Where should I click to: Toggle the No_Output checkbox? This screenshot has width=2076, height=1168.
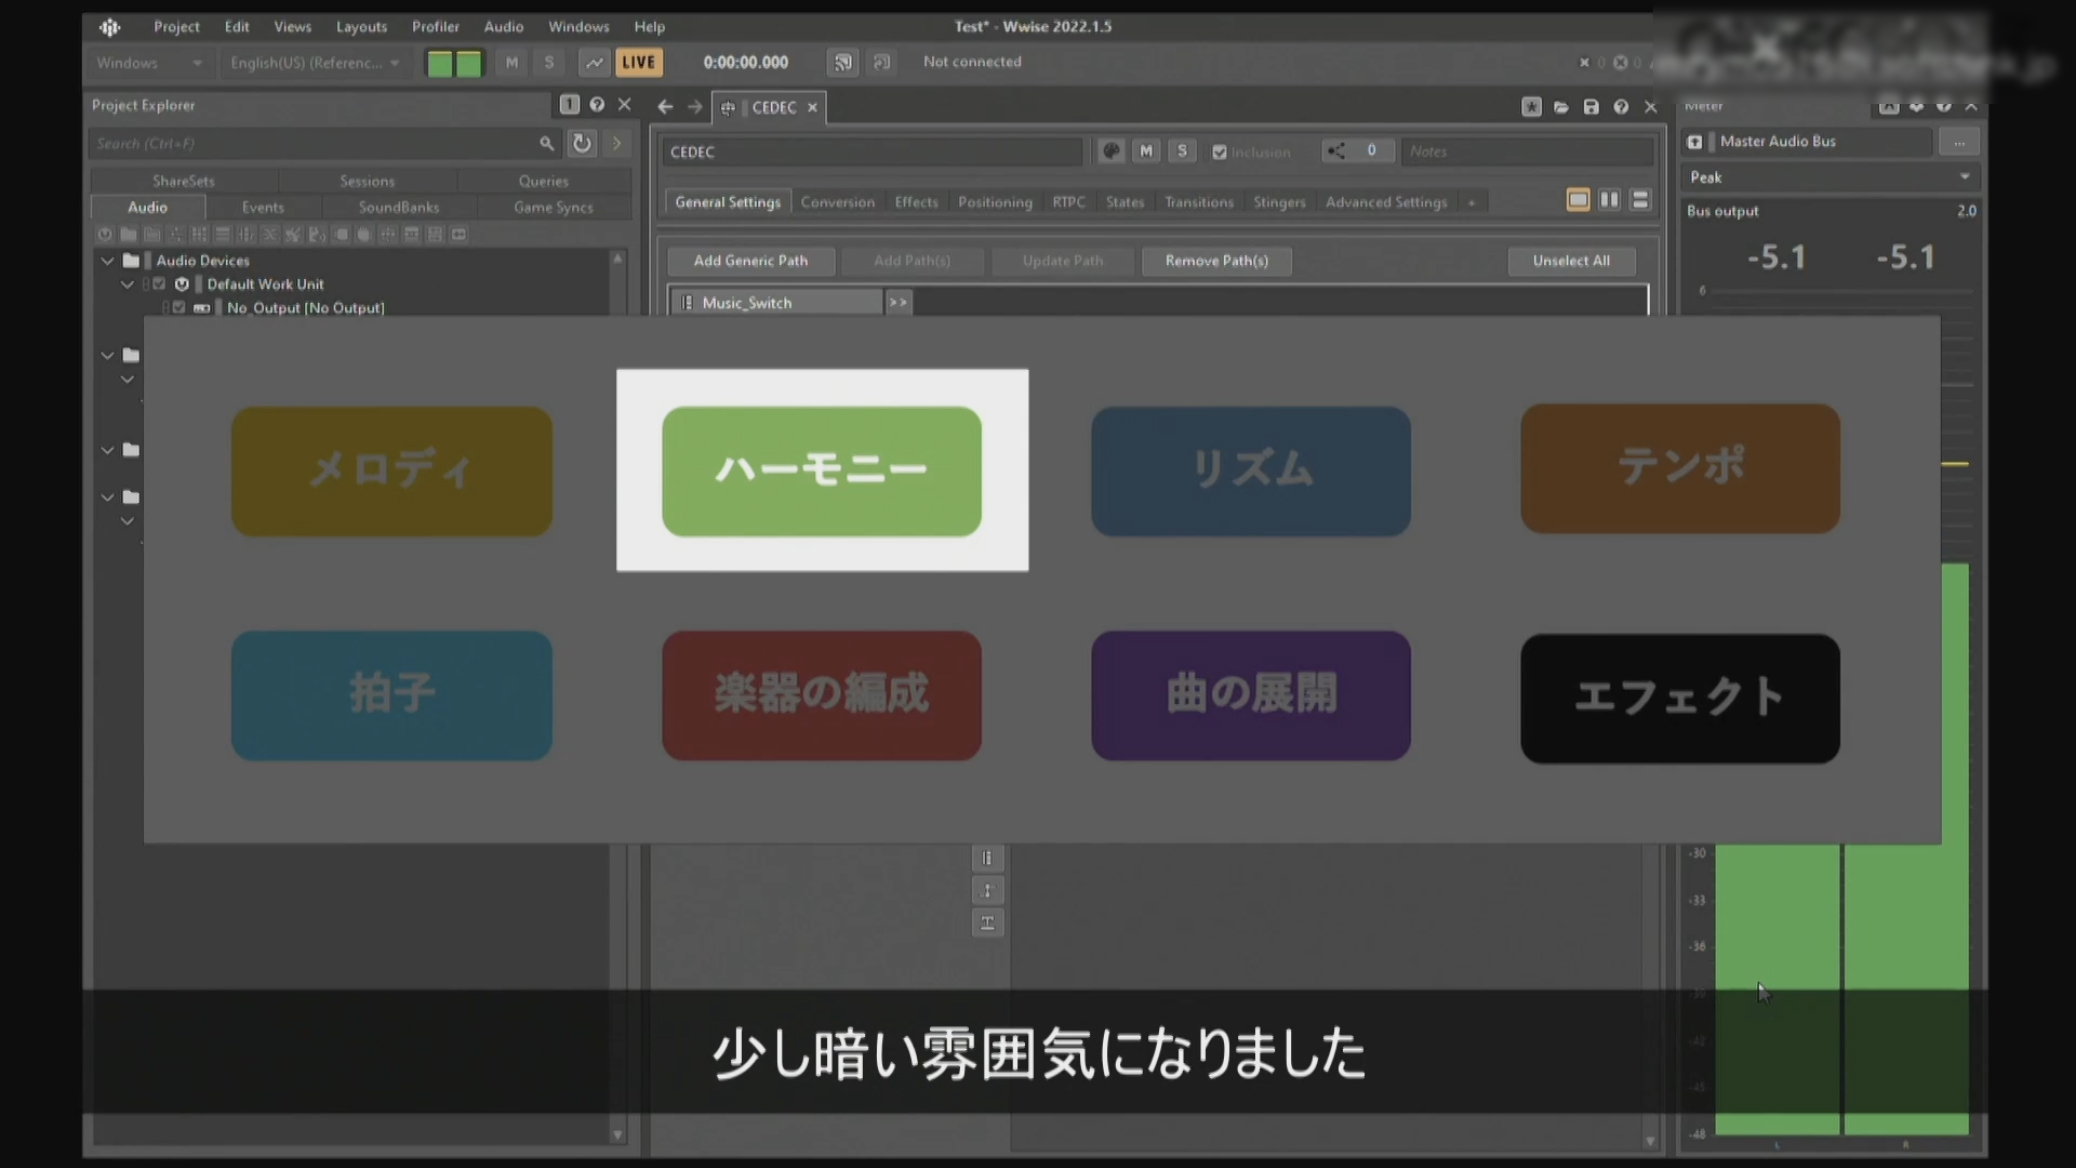point(179,308)
